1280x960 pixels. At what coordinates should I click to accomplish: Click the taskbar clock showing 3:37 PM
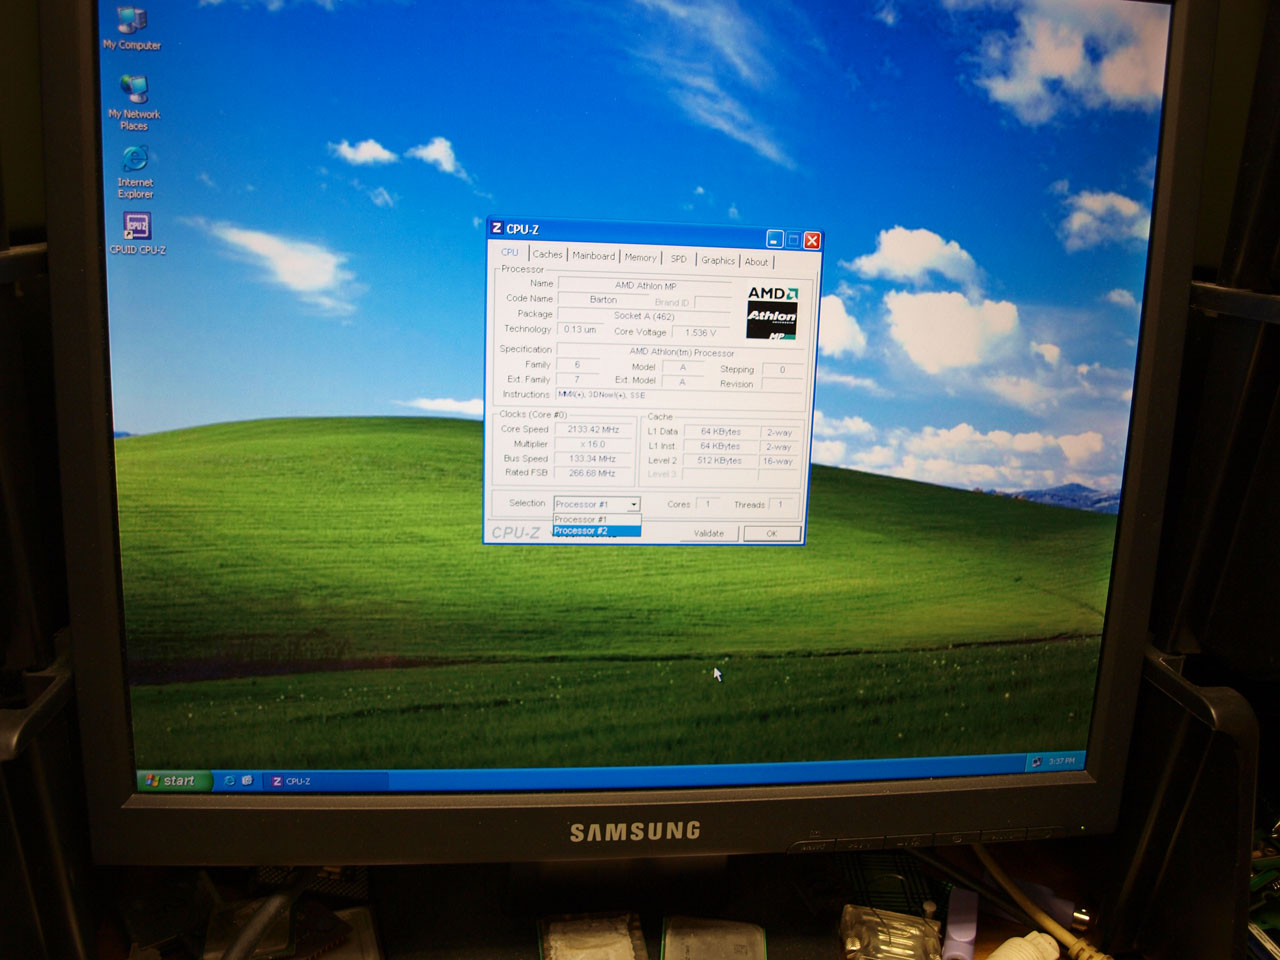coord(1062,761)
